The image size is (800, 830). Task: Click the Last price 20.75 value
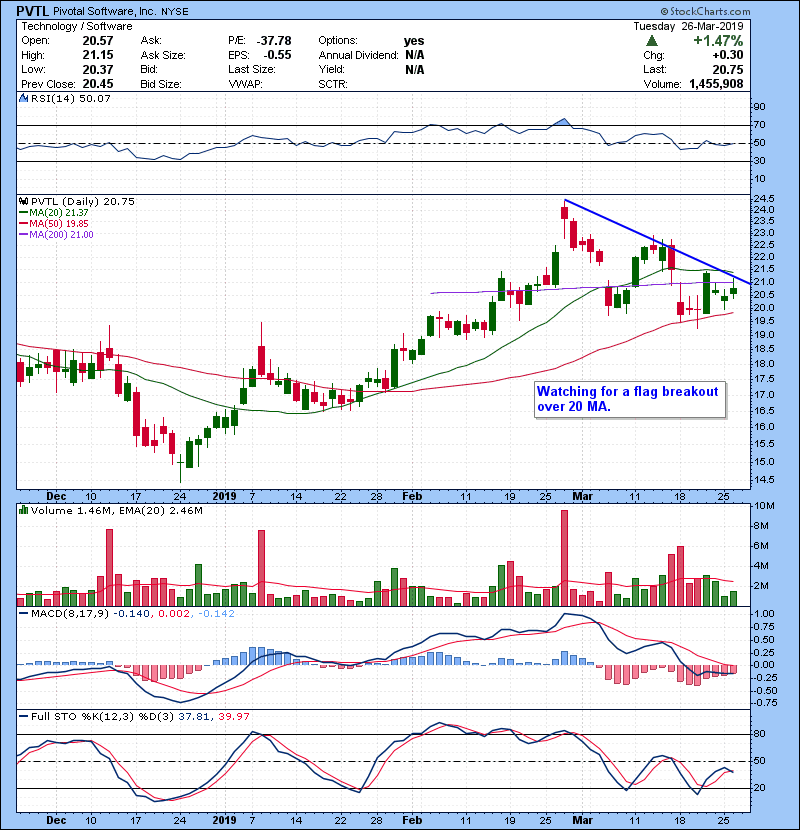pos(727,69)
